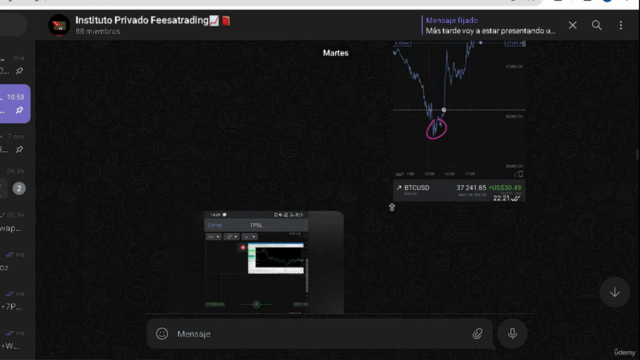The width and height of the screenshot is (640, 360).
Task: Attach a file with the paperclip icon
Action: (477, 334)
